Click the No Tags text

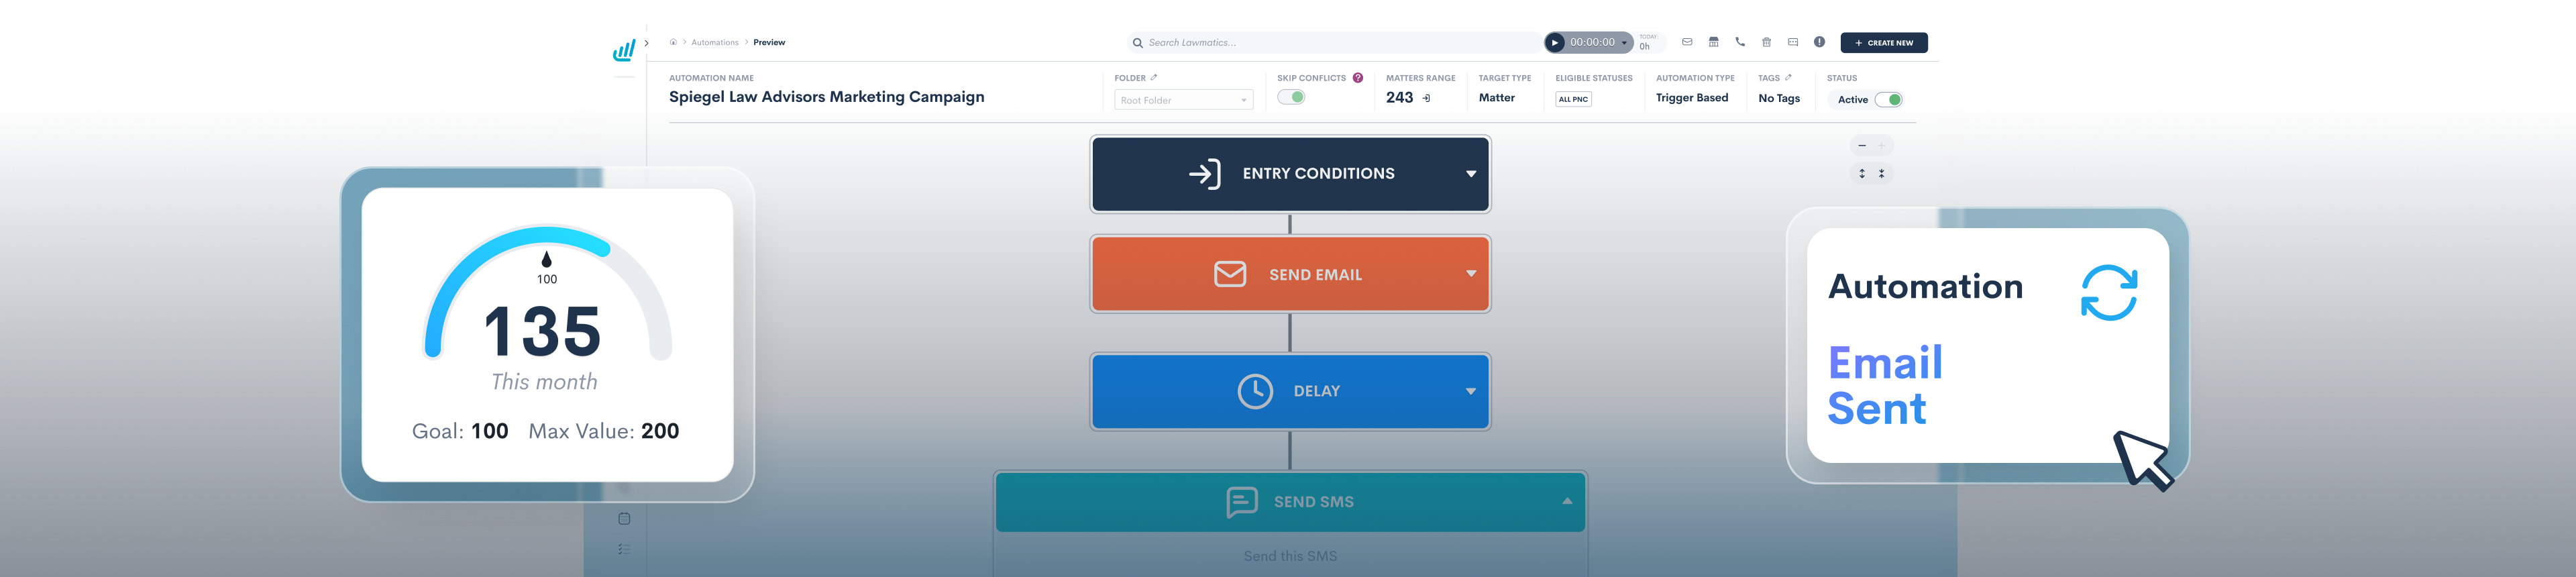point(1779,98)
